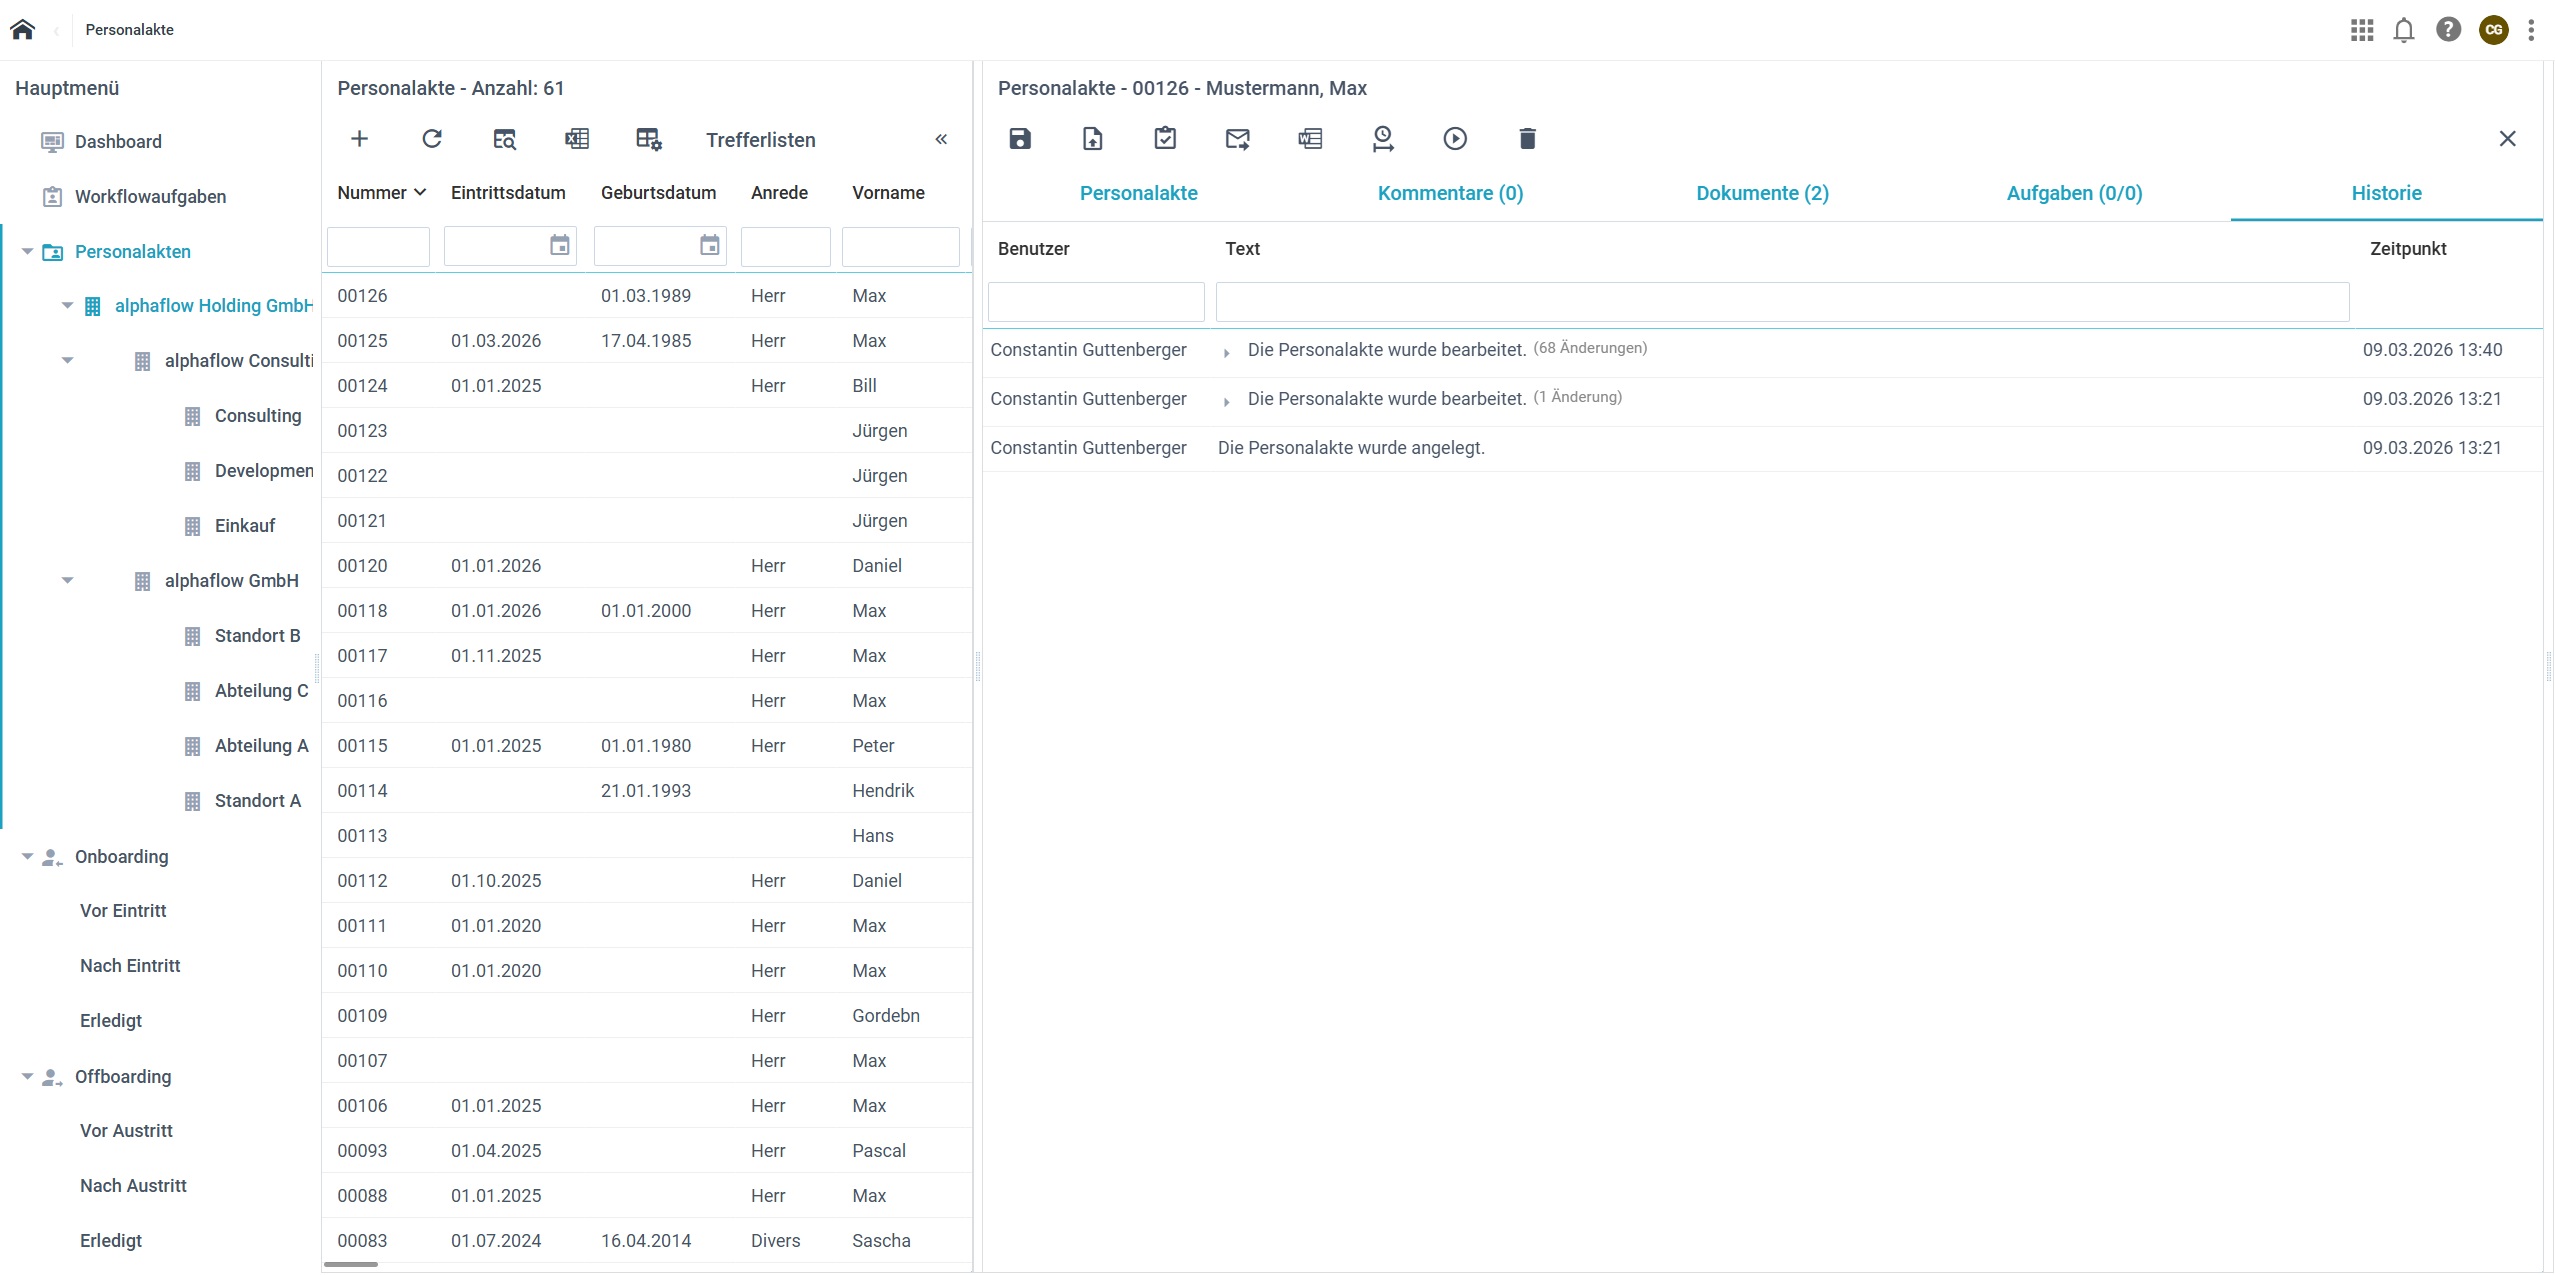Screen dimensions: 2555x1275
Task: Collapse the Onboarding menu section
Action: (28, 857)
